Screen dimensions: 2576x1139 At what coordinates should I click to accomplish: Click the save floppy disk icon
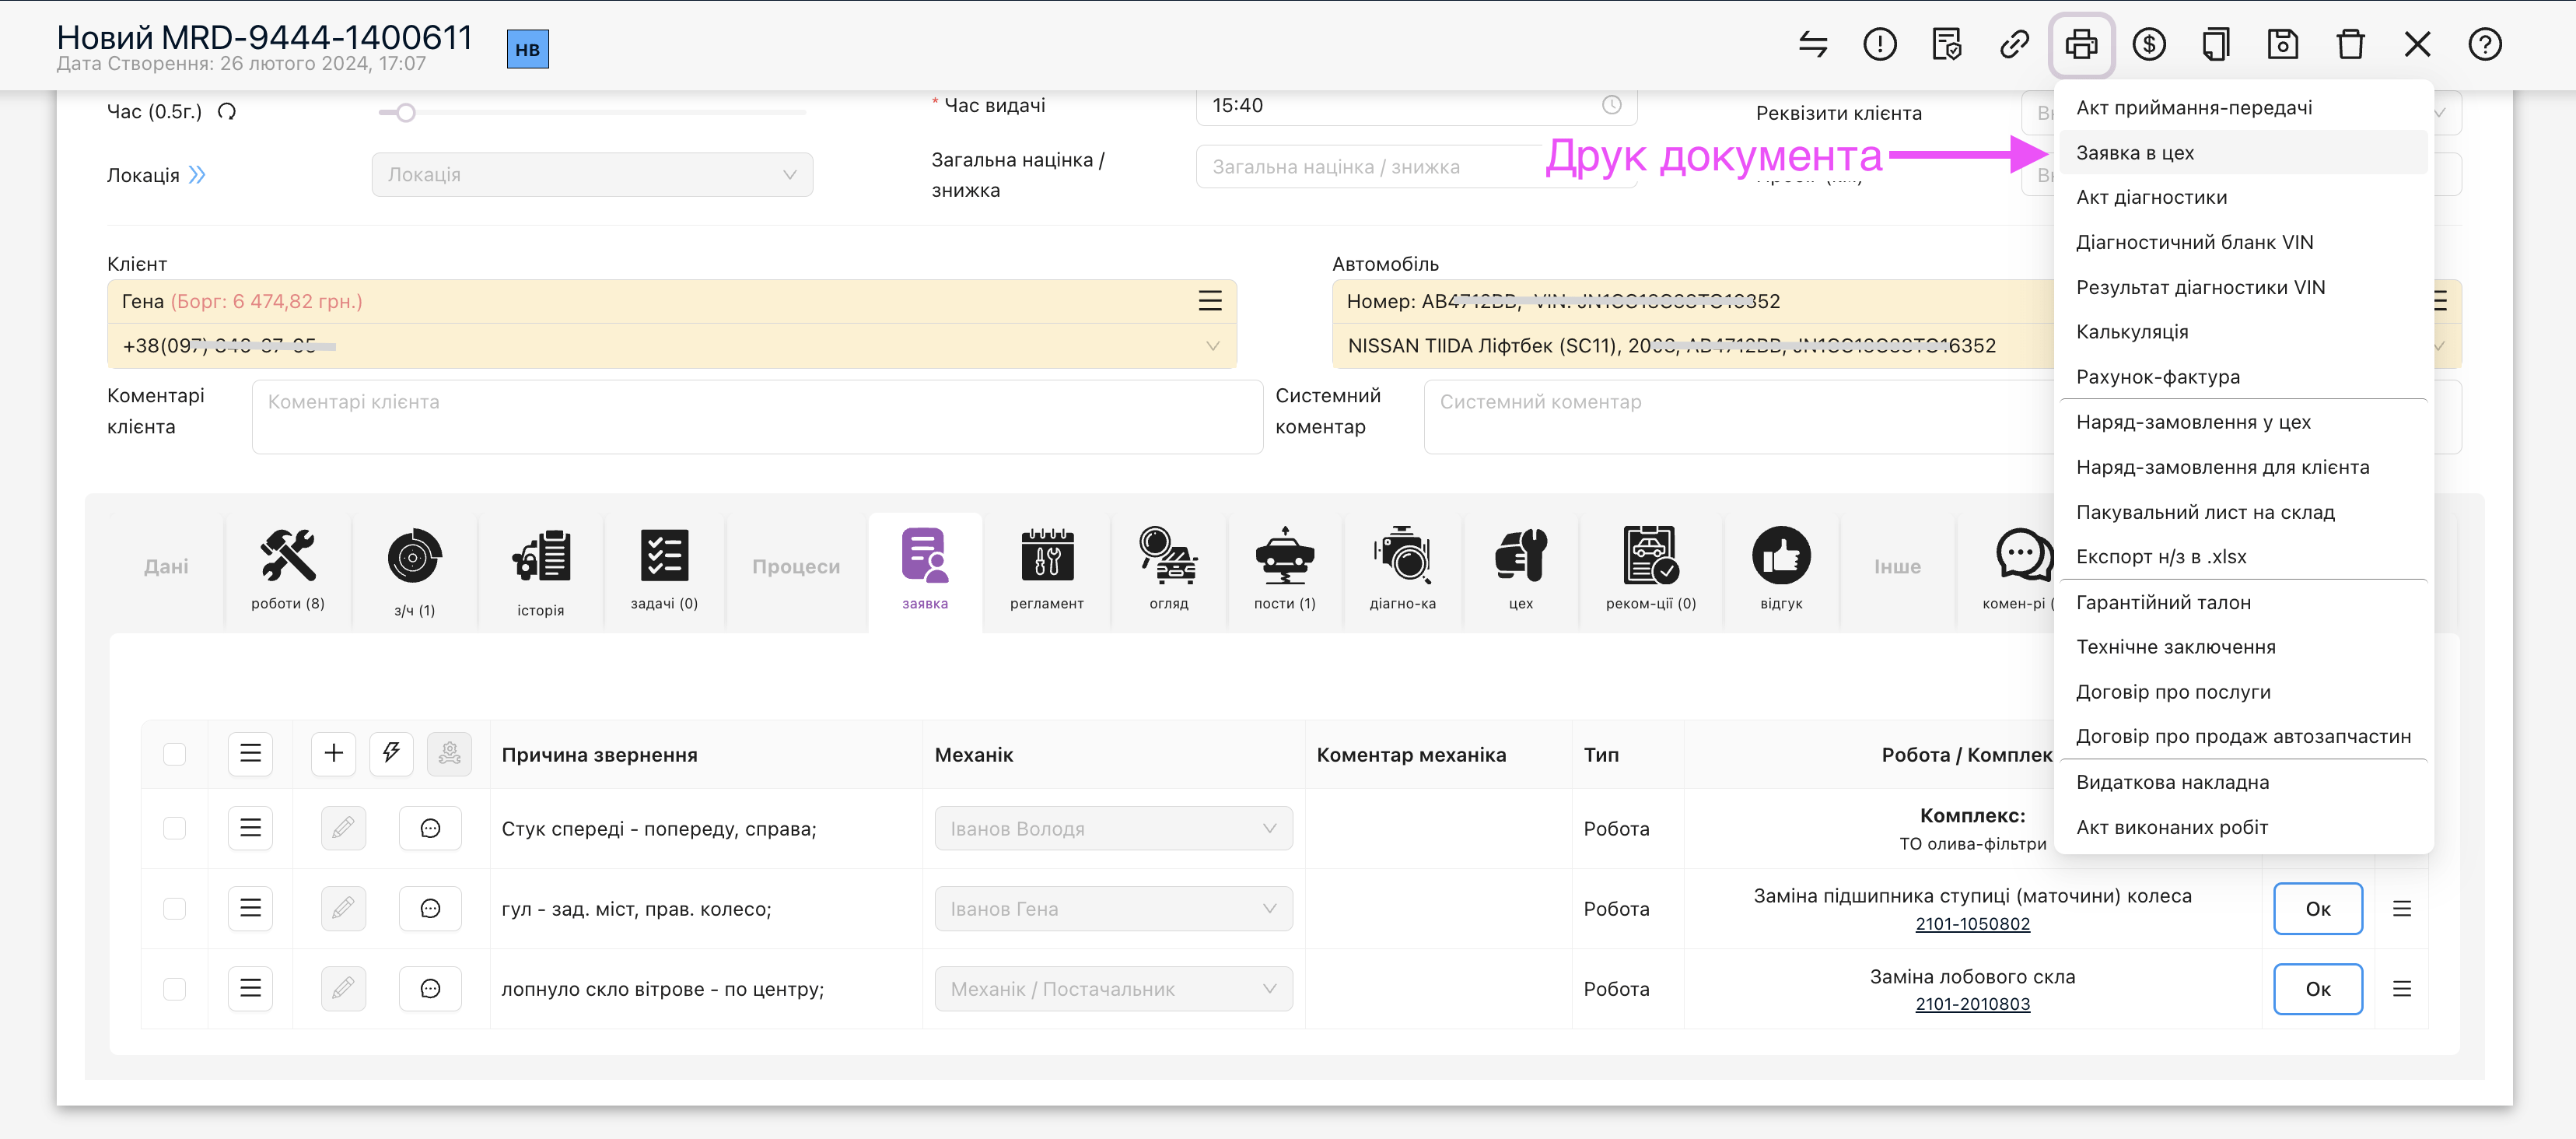pos(2282,45)
